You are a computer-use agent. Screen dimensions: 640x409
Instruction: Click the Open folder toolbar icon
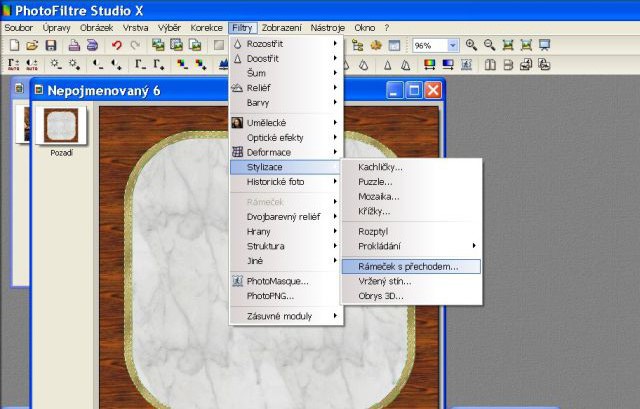pyautogui.click(x=32, y=45)
